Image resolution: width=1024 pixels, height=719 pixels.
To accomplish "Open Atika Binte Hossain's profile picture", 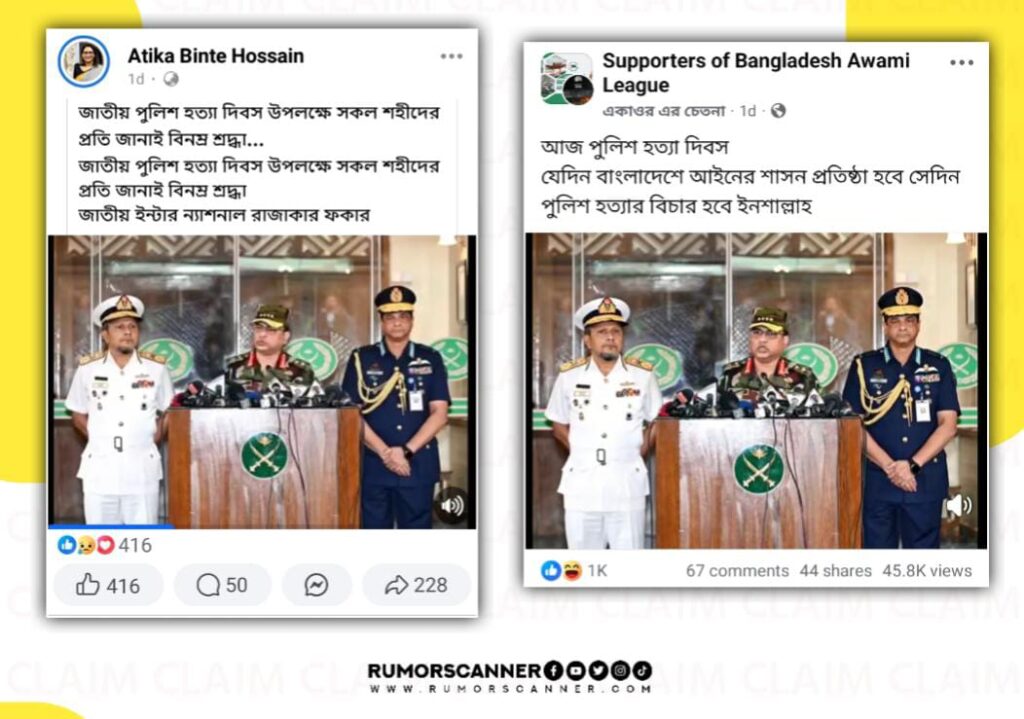I will [84, 62].
